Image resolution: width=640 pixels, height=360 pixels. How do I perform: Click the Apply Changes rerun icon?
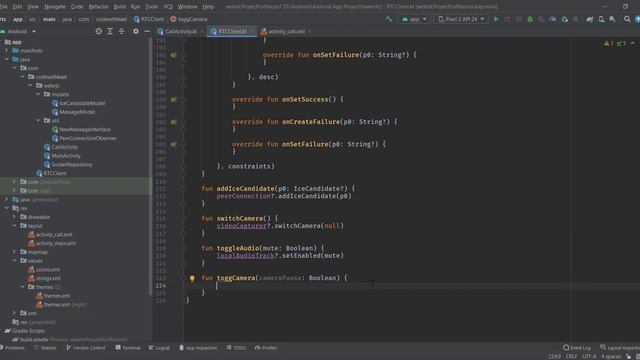point(507,19)
